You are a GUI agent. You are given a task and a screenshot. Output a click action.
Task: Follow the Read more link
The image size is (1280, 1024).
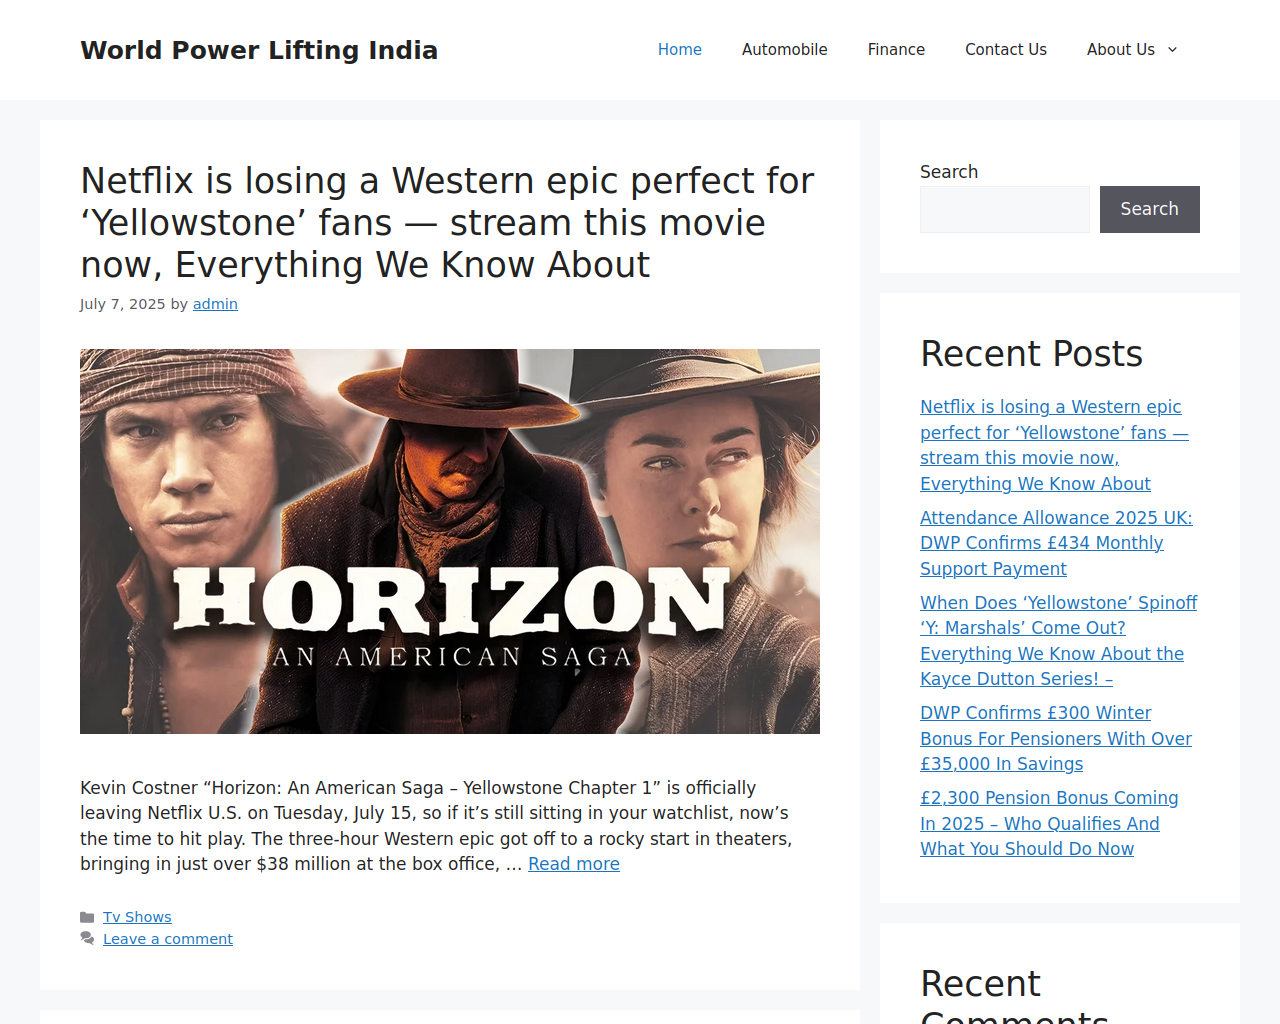pyautogui.click(x=574, y=864)
